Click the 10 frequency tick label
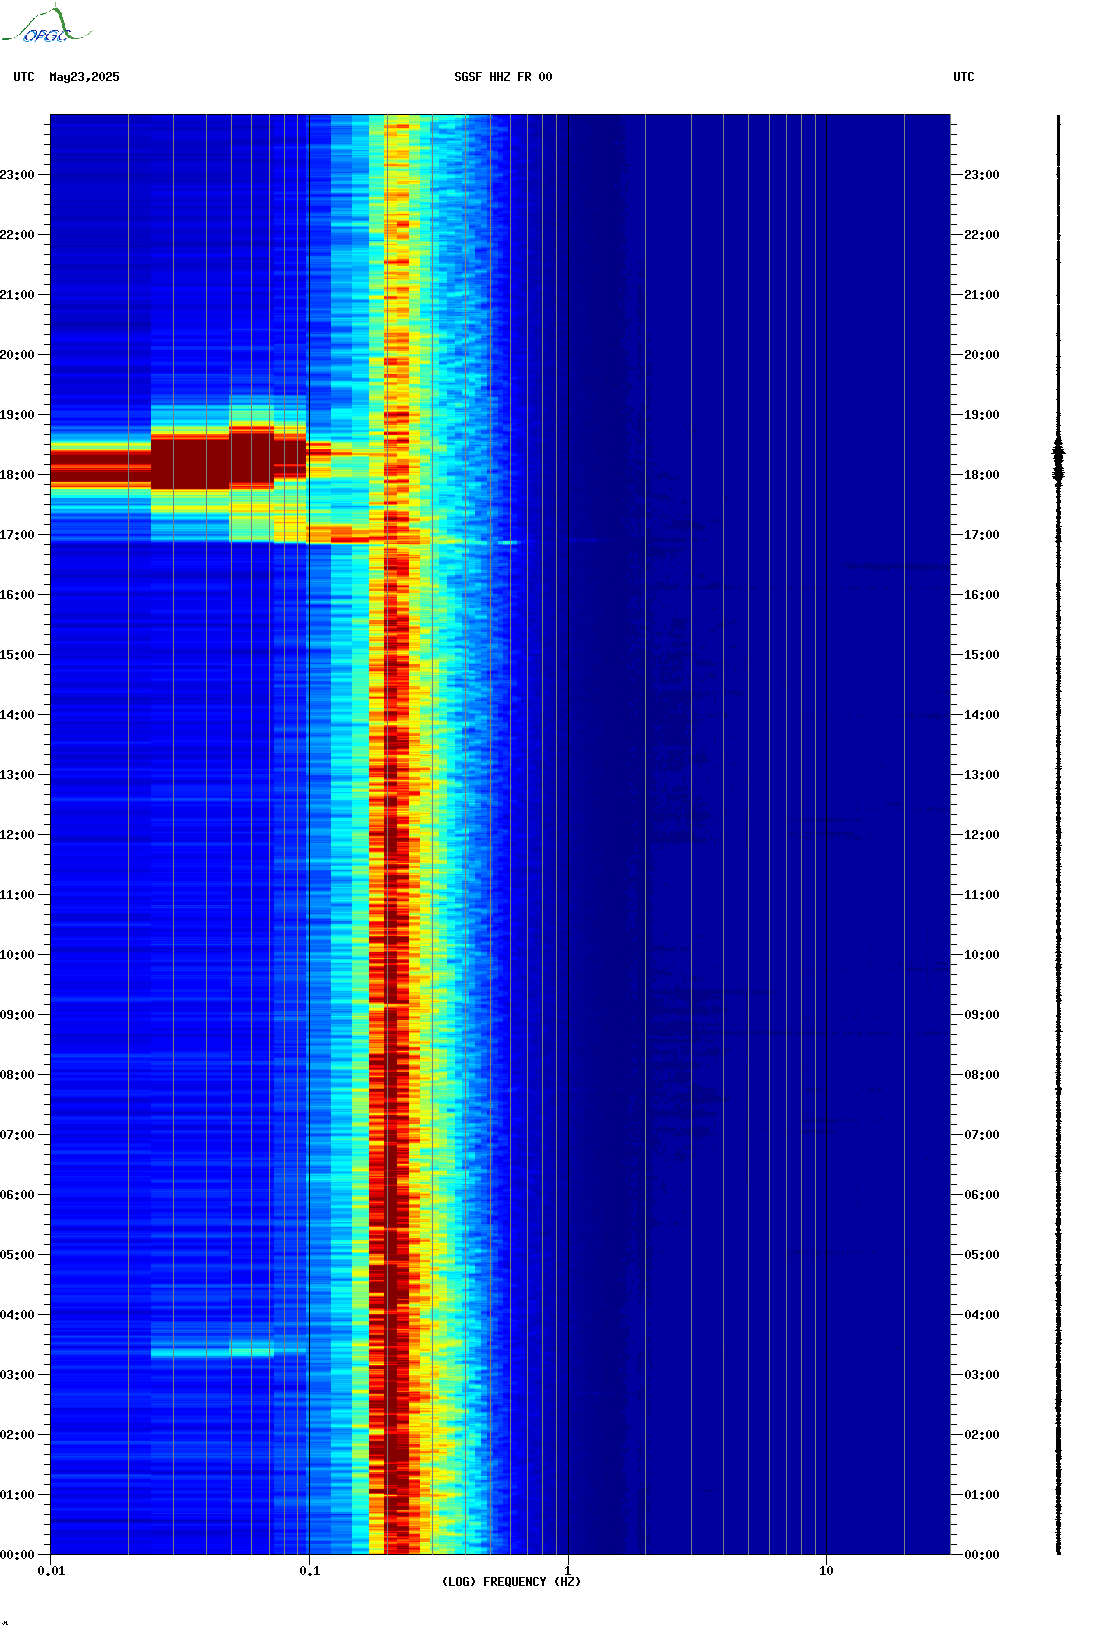The height and width of the screenshot is (1634, 1102). (826, 1571)
